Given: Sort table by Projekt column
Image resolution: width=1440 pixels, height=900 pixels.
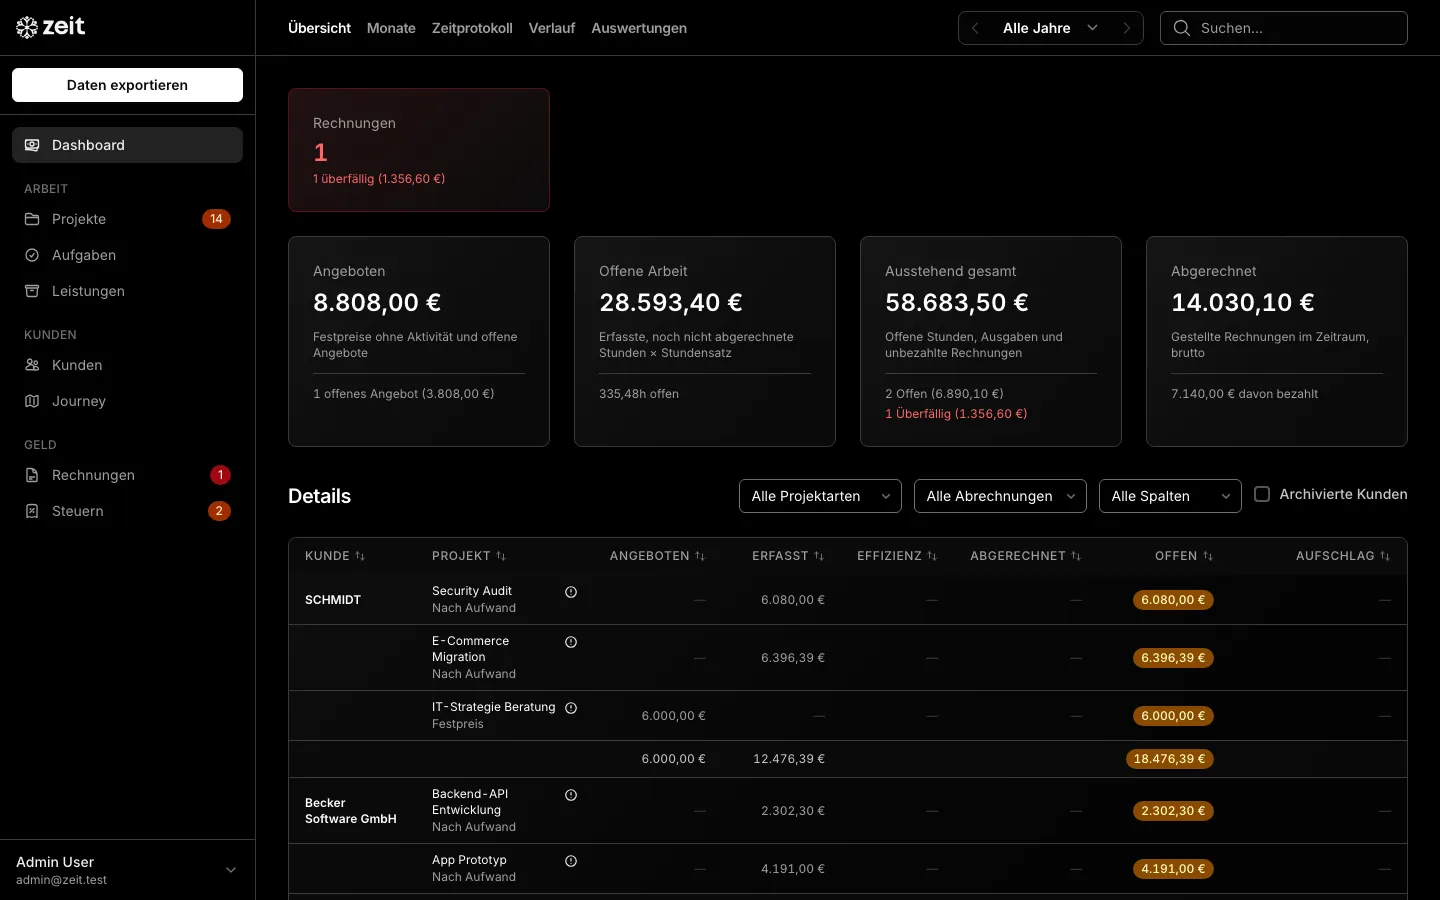Looking at the screenshot, I should (469, 556).
